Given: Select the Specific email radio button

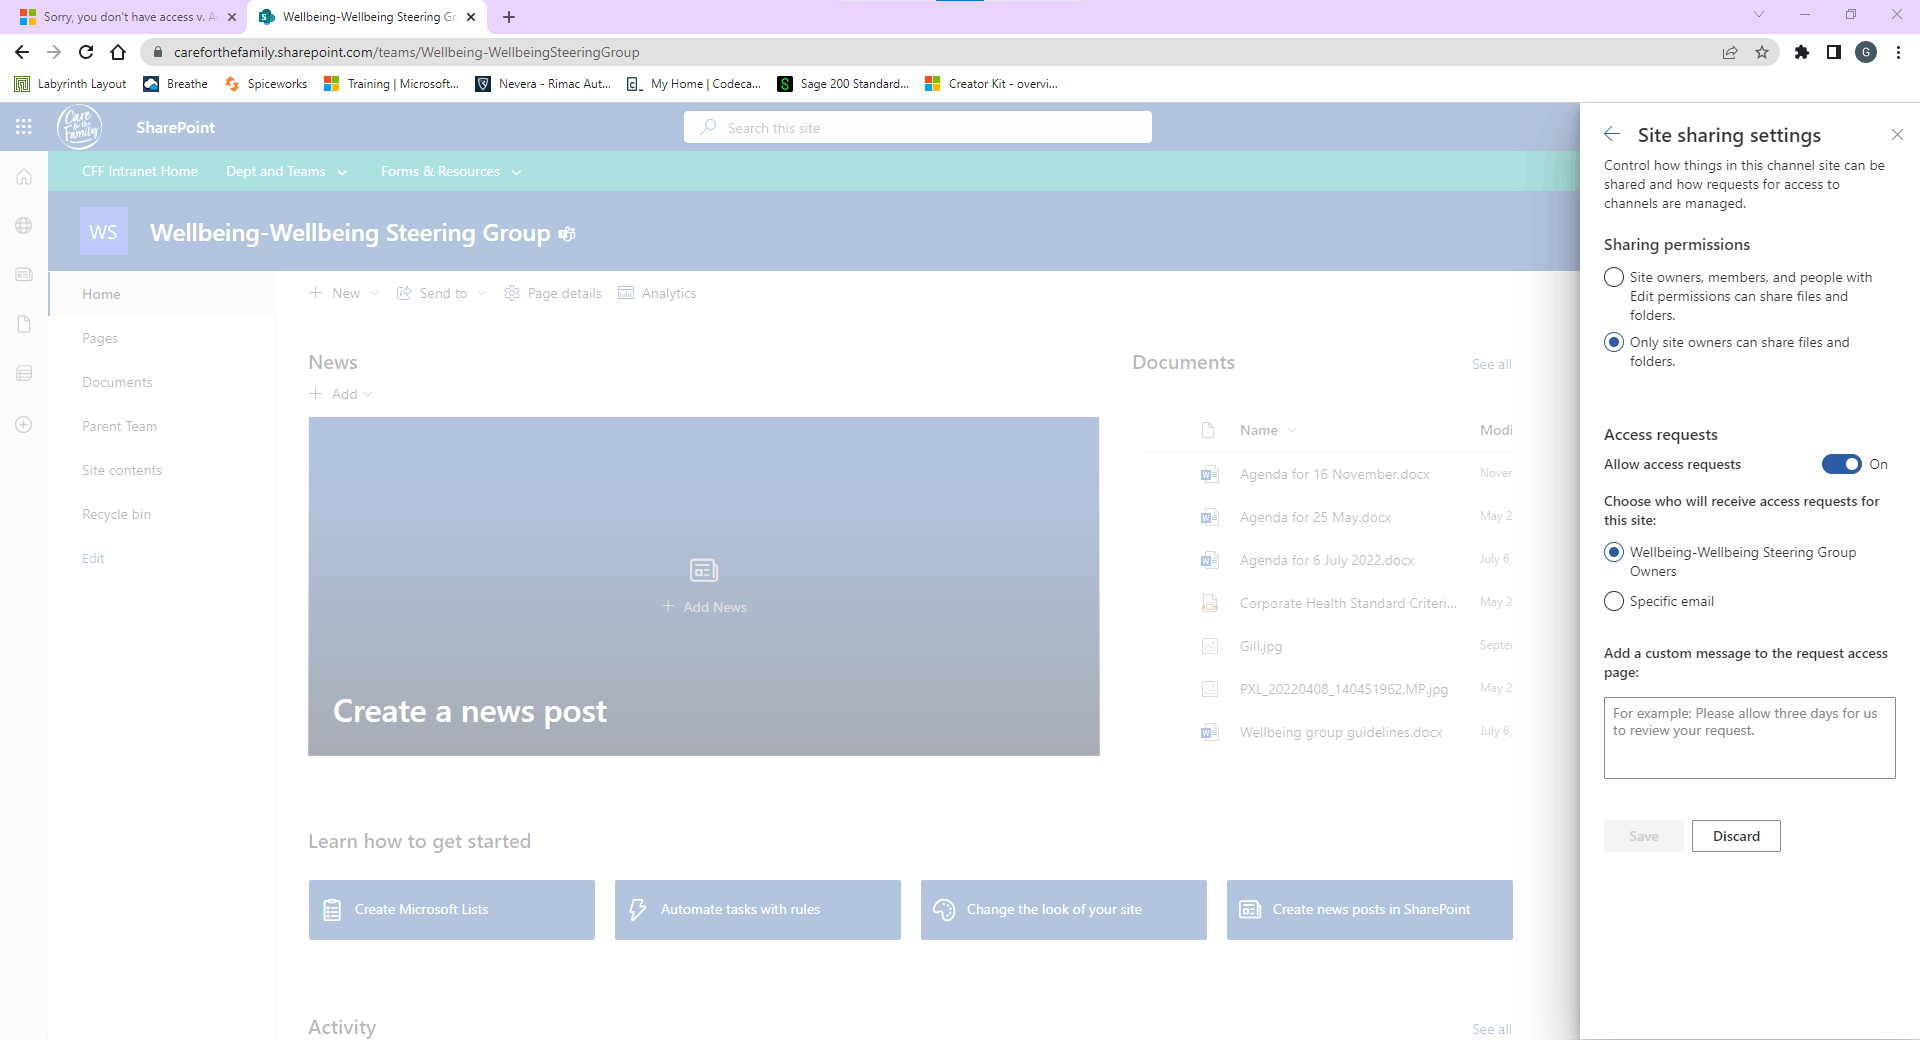Looking at the screenshot, I should click(1614, 601).
